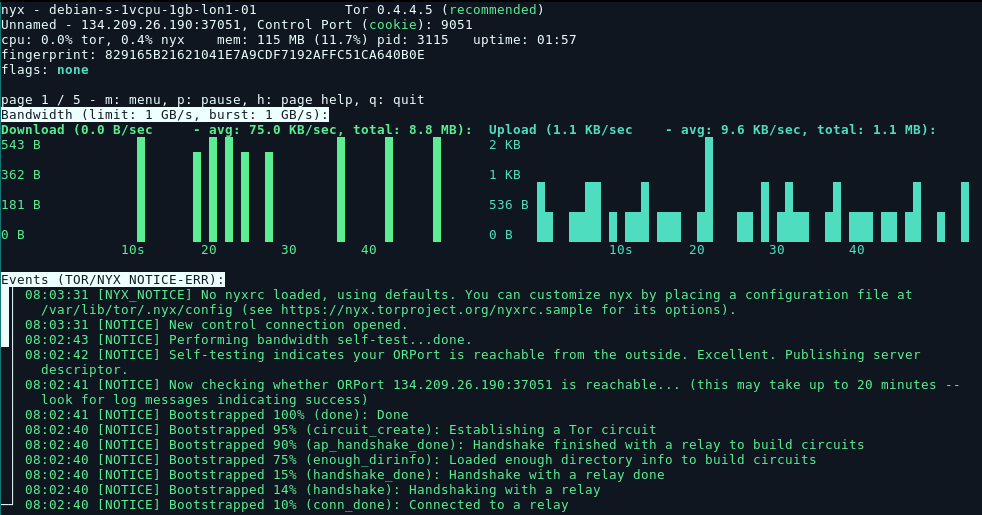
Task: Select the Events (TOR/NYX NOTICE-ERR) header
Action: tap(112, 280)
